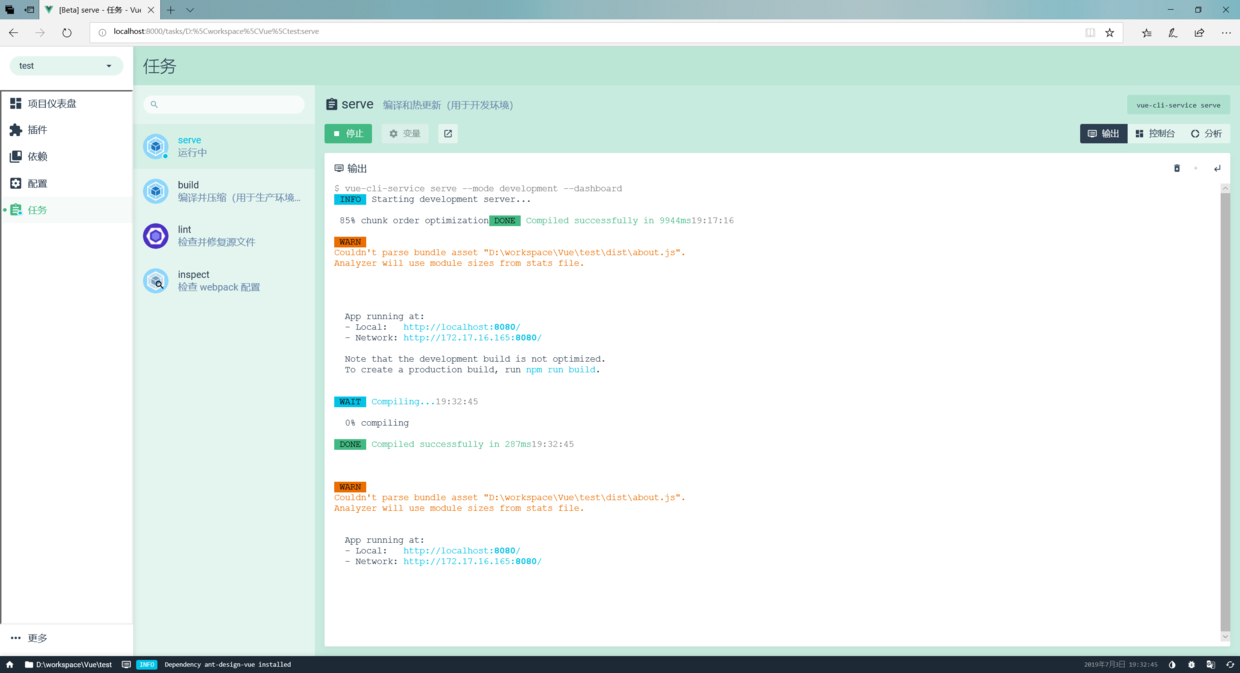
Task: Open 更多 more menu at sidebar bottom
Action: (66, 638)
